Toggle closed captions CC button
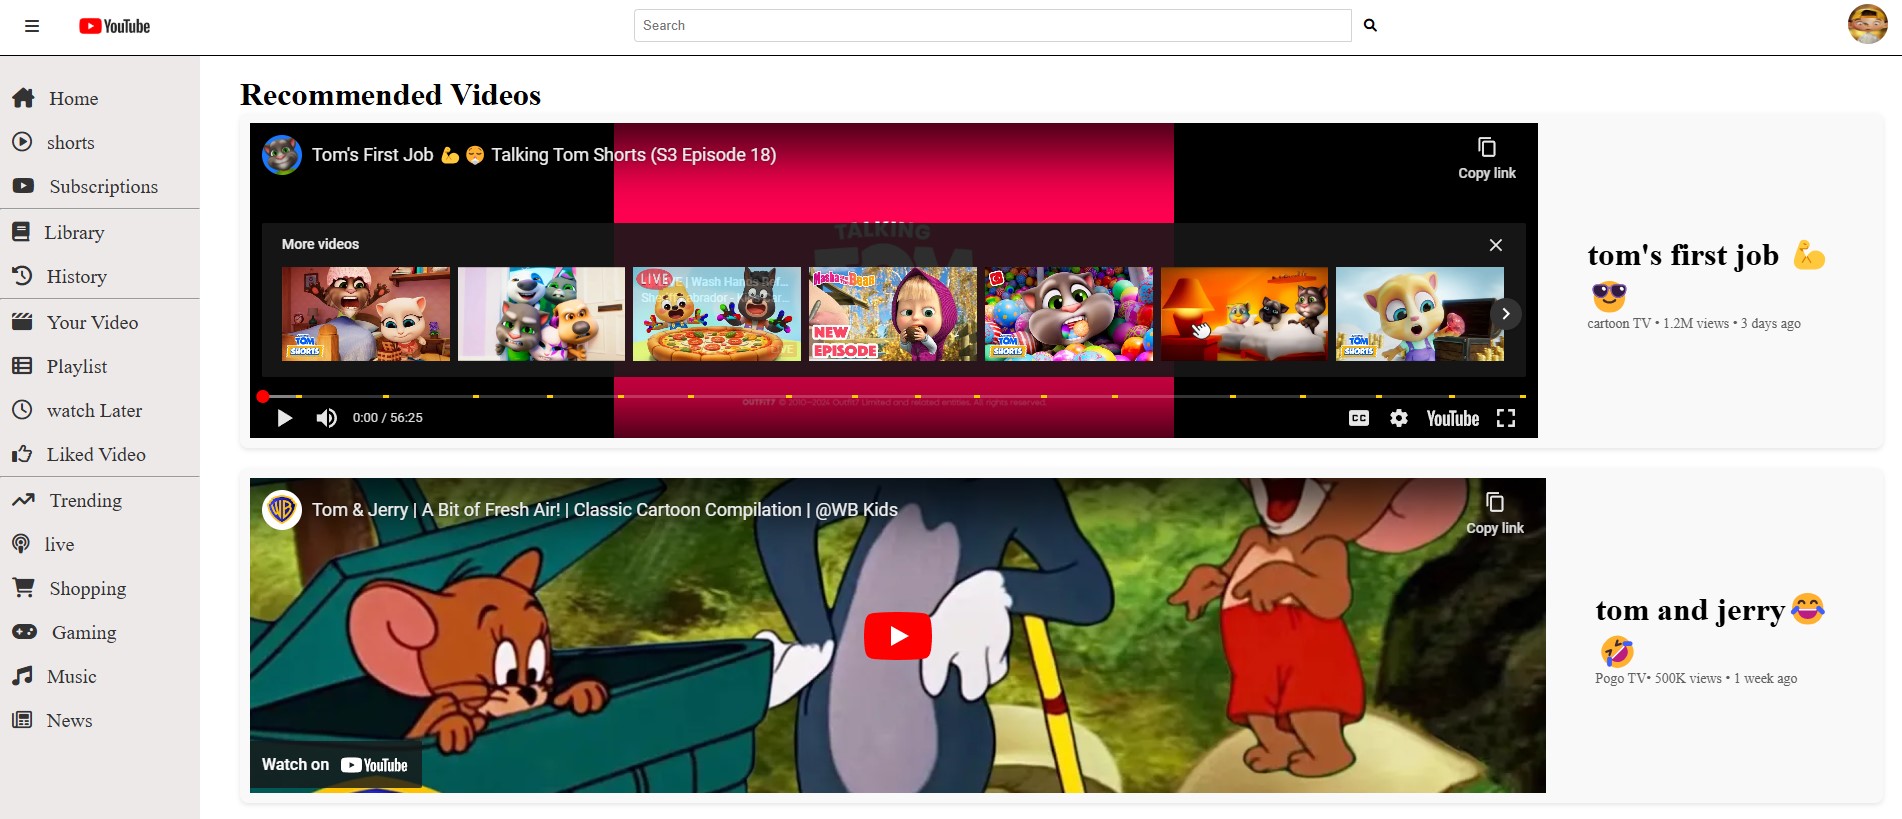The height and width of the screenshot is (819, 1902). [x=1358, y=418]
